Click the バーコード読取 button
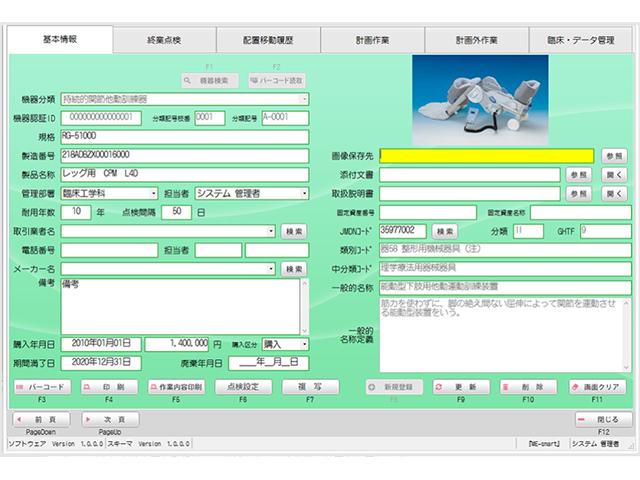640x480 pixels. (x=277, y=80)
